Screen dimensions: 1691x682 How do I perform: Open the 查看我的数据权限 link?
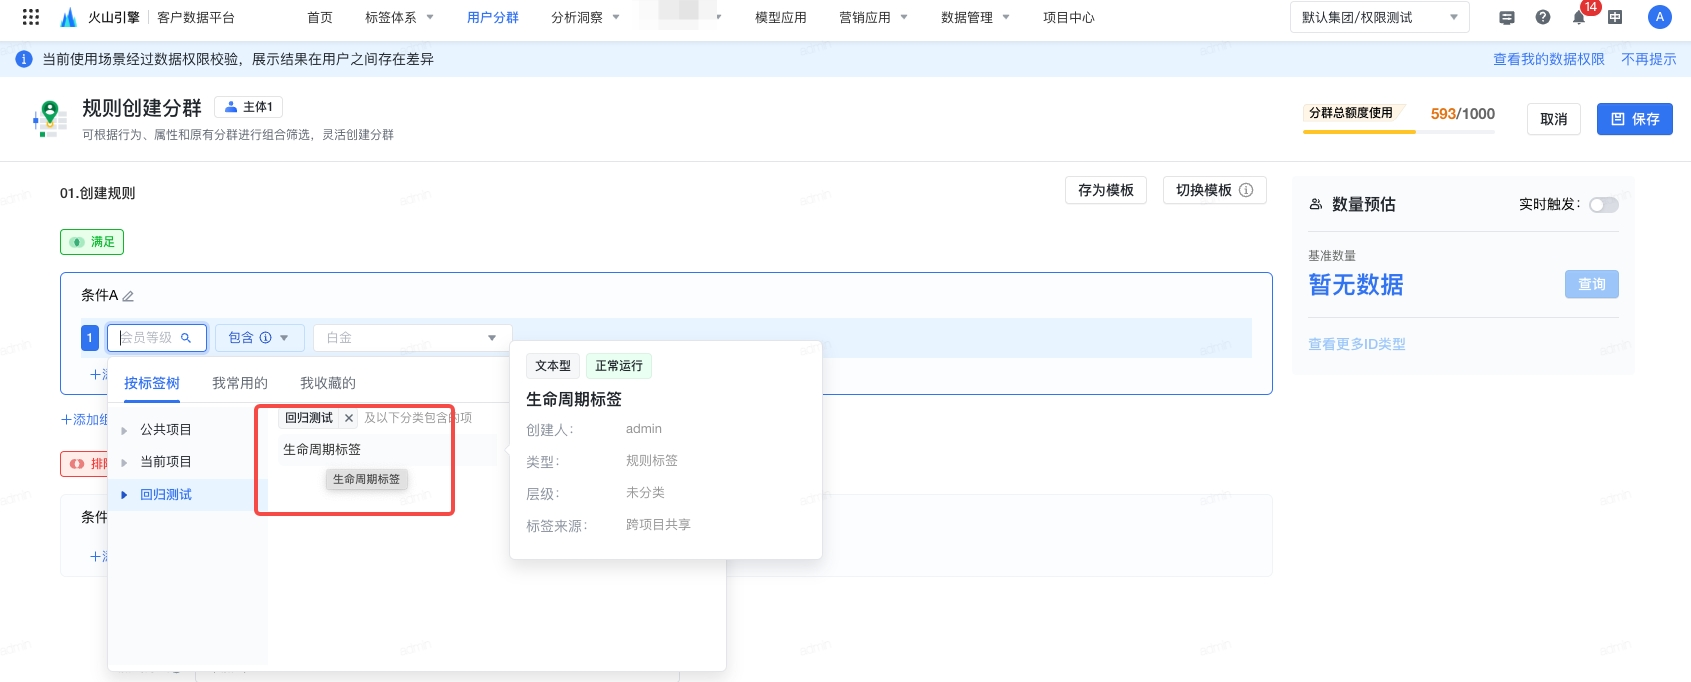point(1548,59)
